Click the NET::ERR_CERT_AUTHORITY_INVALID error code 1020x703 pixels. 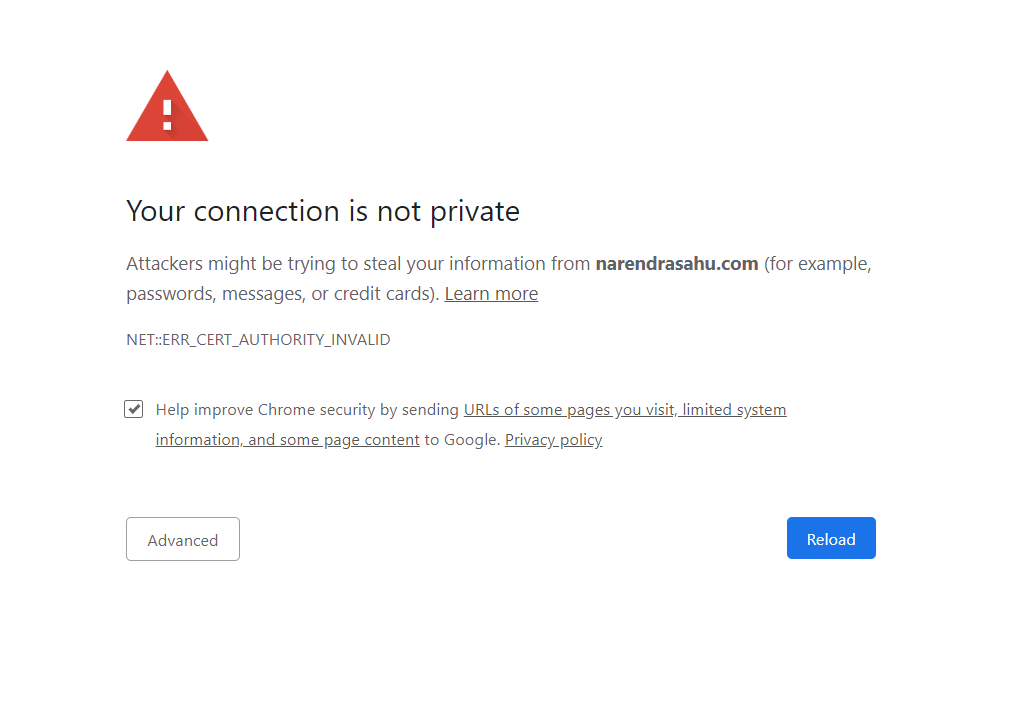[x=258, y=340]
